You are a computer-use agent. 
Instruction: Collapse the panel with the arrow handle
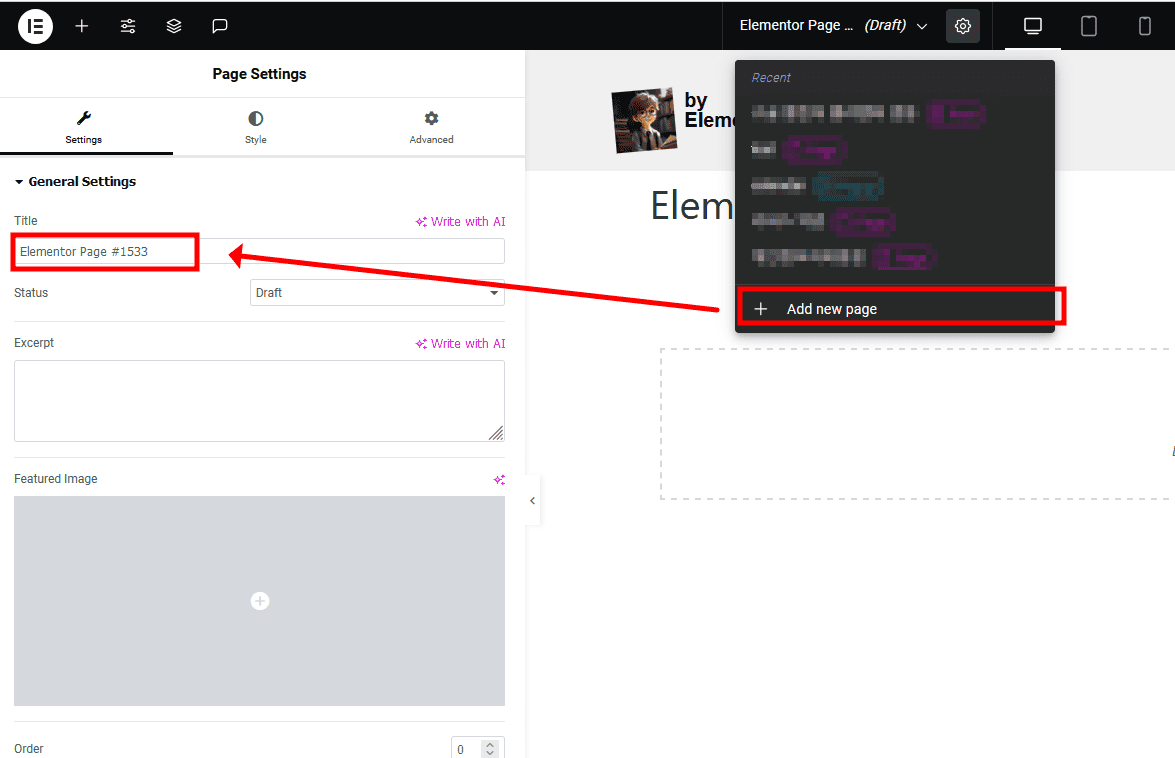pyautogui.click(x=532, y=501)
